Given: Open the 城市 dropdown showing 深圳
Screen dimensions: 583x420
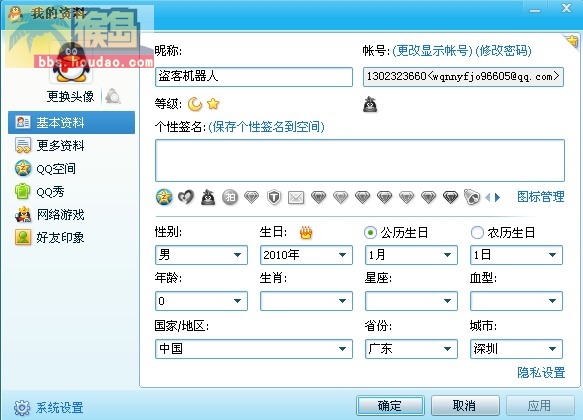Looking at the screenshot, I should pyautogui.click(x=516, y=349).
